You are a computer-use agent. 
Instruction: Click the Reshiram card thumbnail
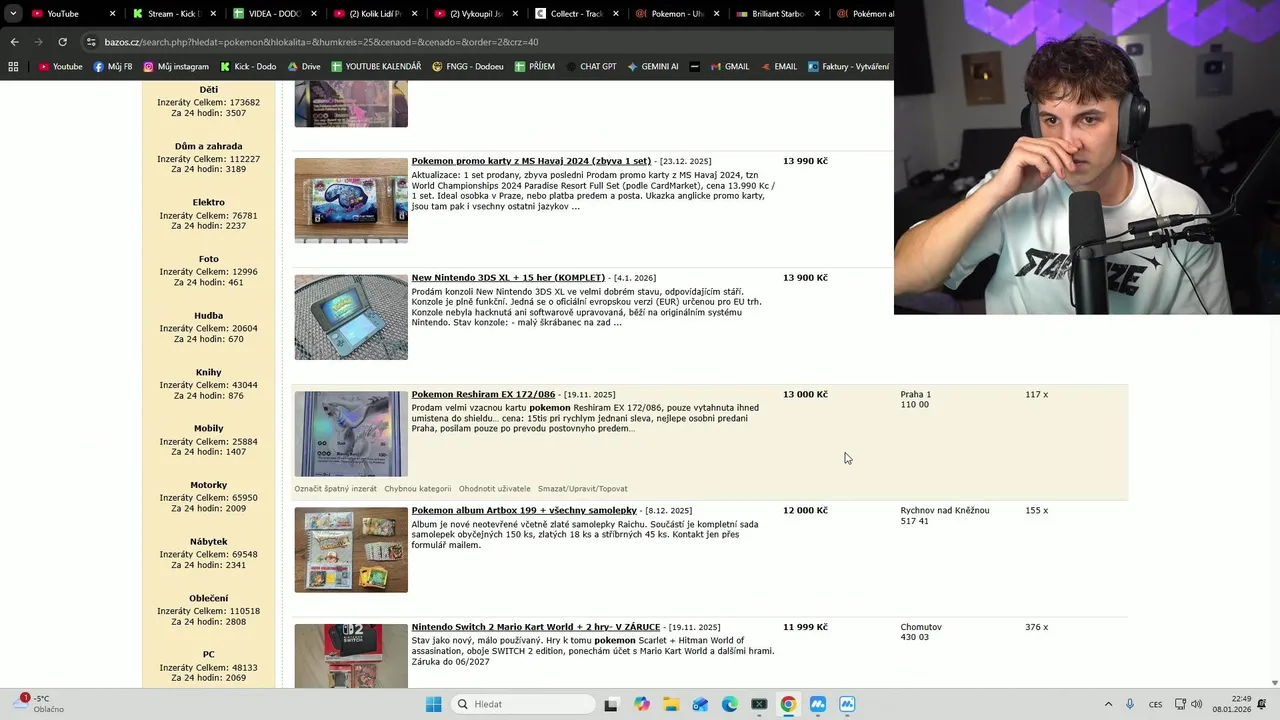pyautogui.click(x=351, y=434)
